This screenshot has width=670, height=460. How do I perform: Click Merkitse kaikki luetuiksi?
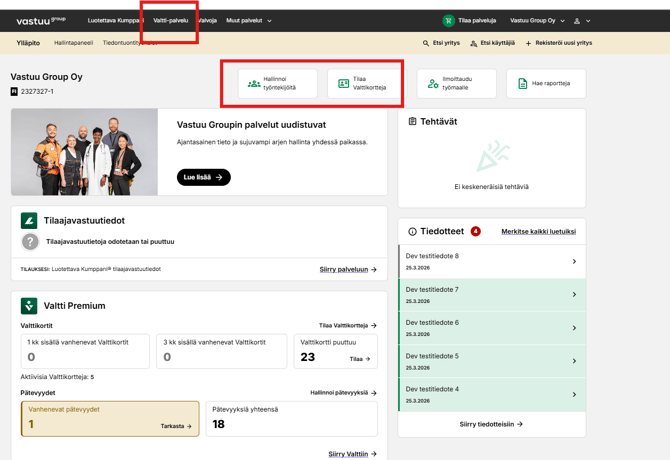point(538,231)
